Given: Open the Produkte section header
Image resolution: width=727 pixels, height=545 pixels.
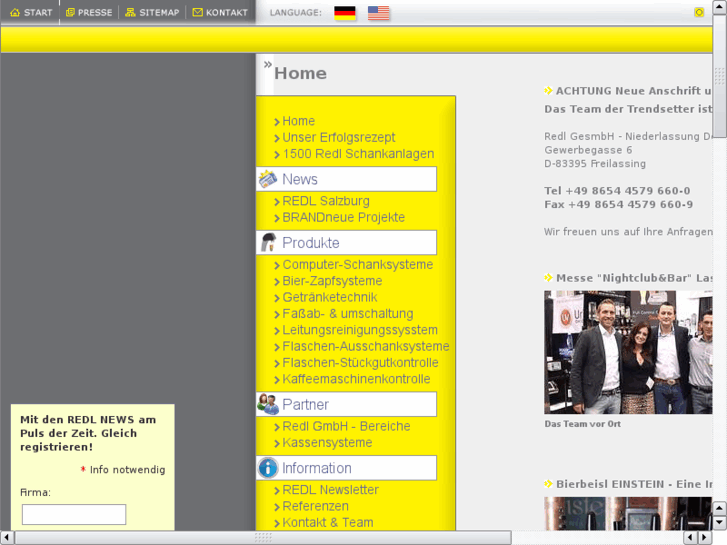Looking at the screenshot, I should pos(346,243).
